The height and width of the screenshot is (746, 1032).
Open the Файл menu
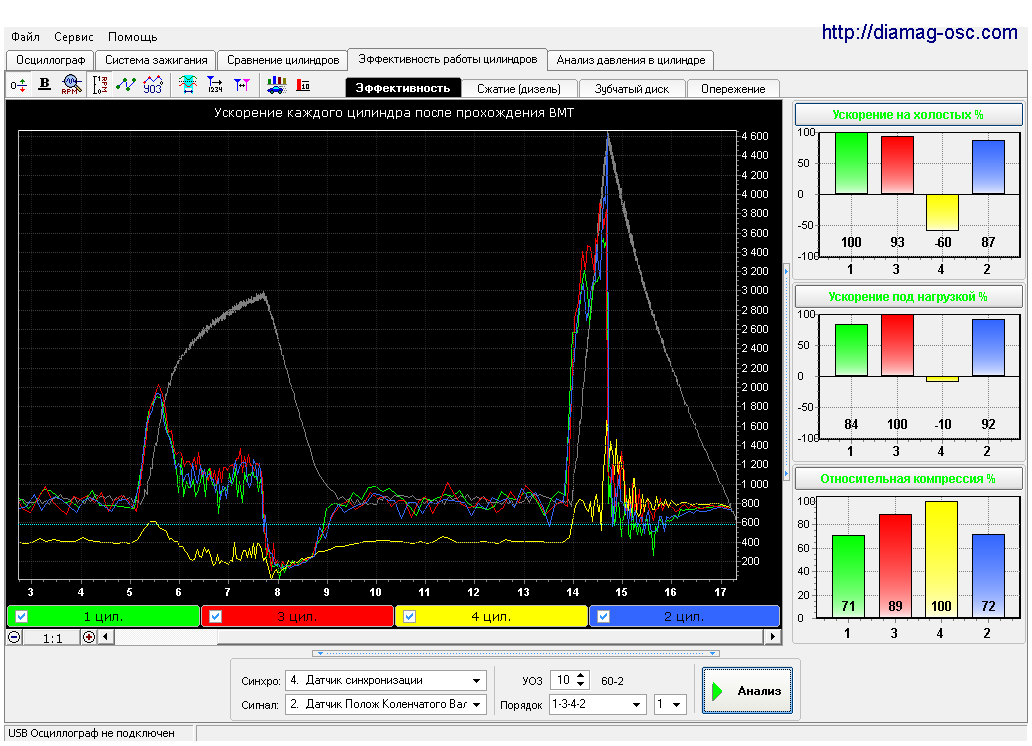pos(25,37)
